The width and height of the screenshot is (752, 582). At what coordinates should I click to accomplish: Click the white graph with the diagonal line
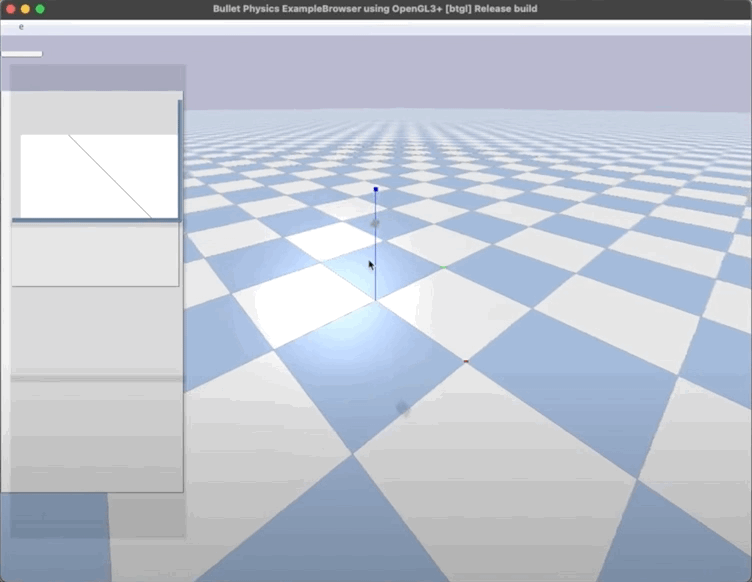99,176
